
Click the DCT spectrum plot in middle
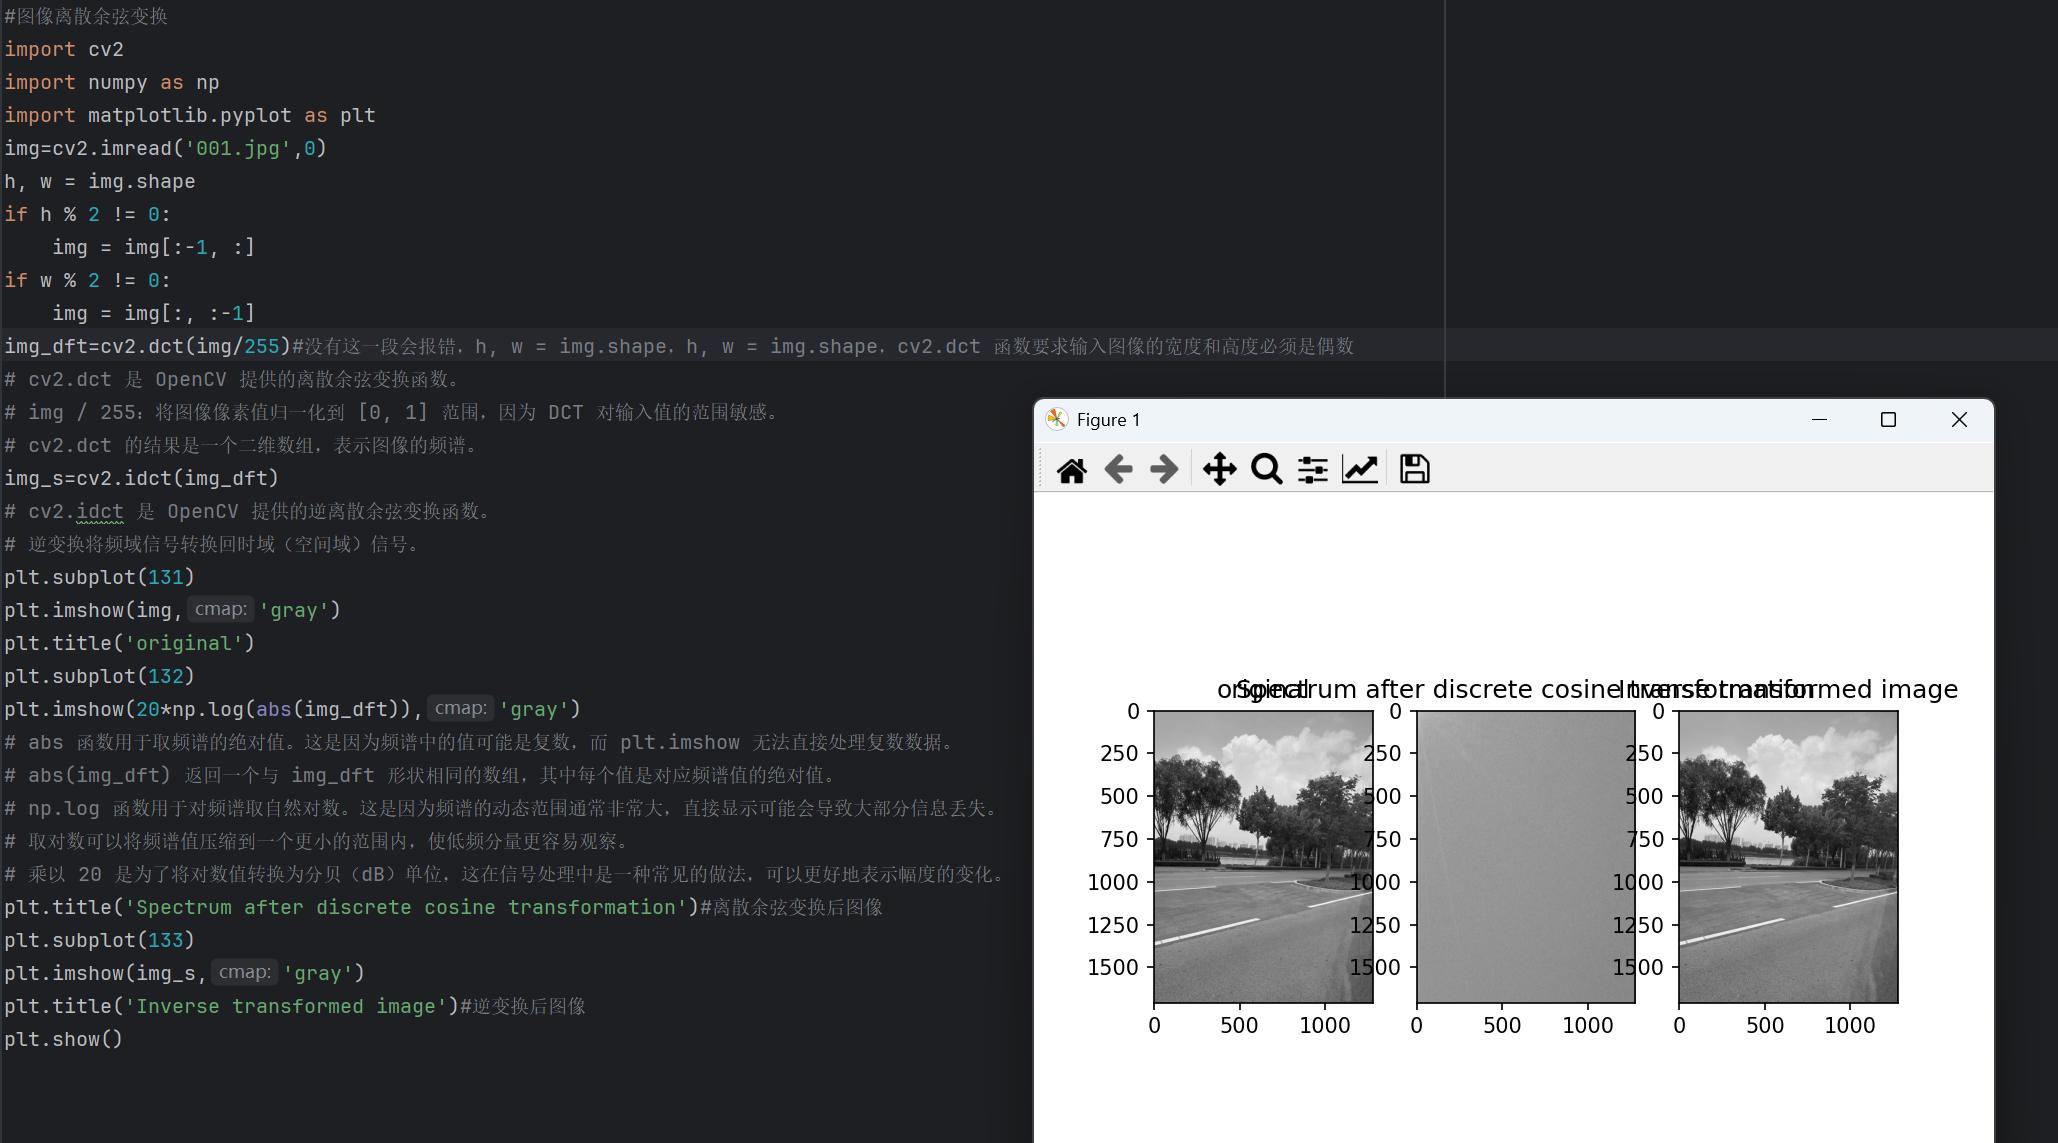[1525, 856]
